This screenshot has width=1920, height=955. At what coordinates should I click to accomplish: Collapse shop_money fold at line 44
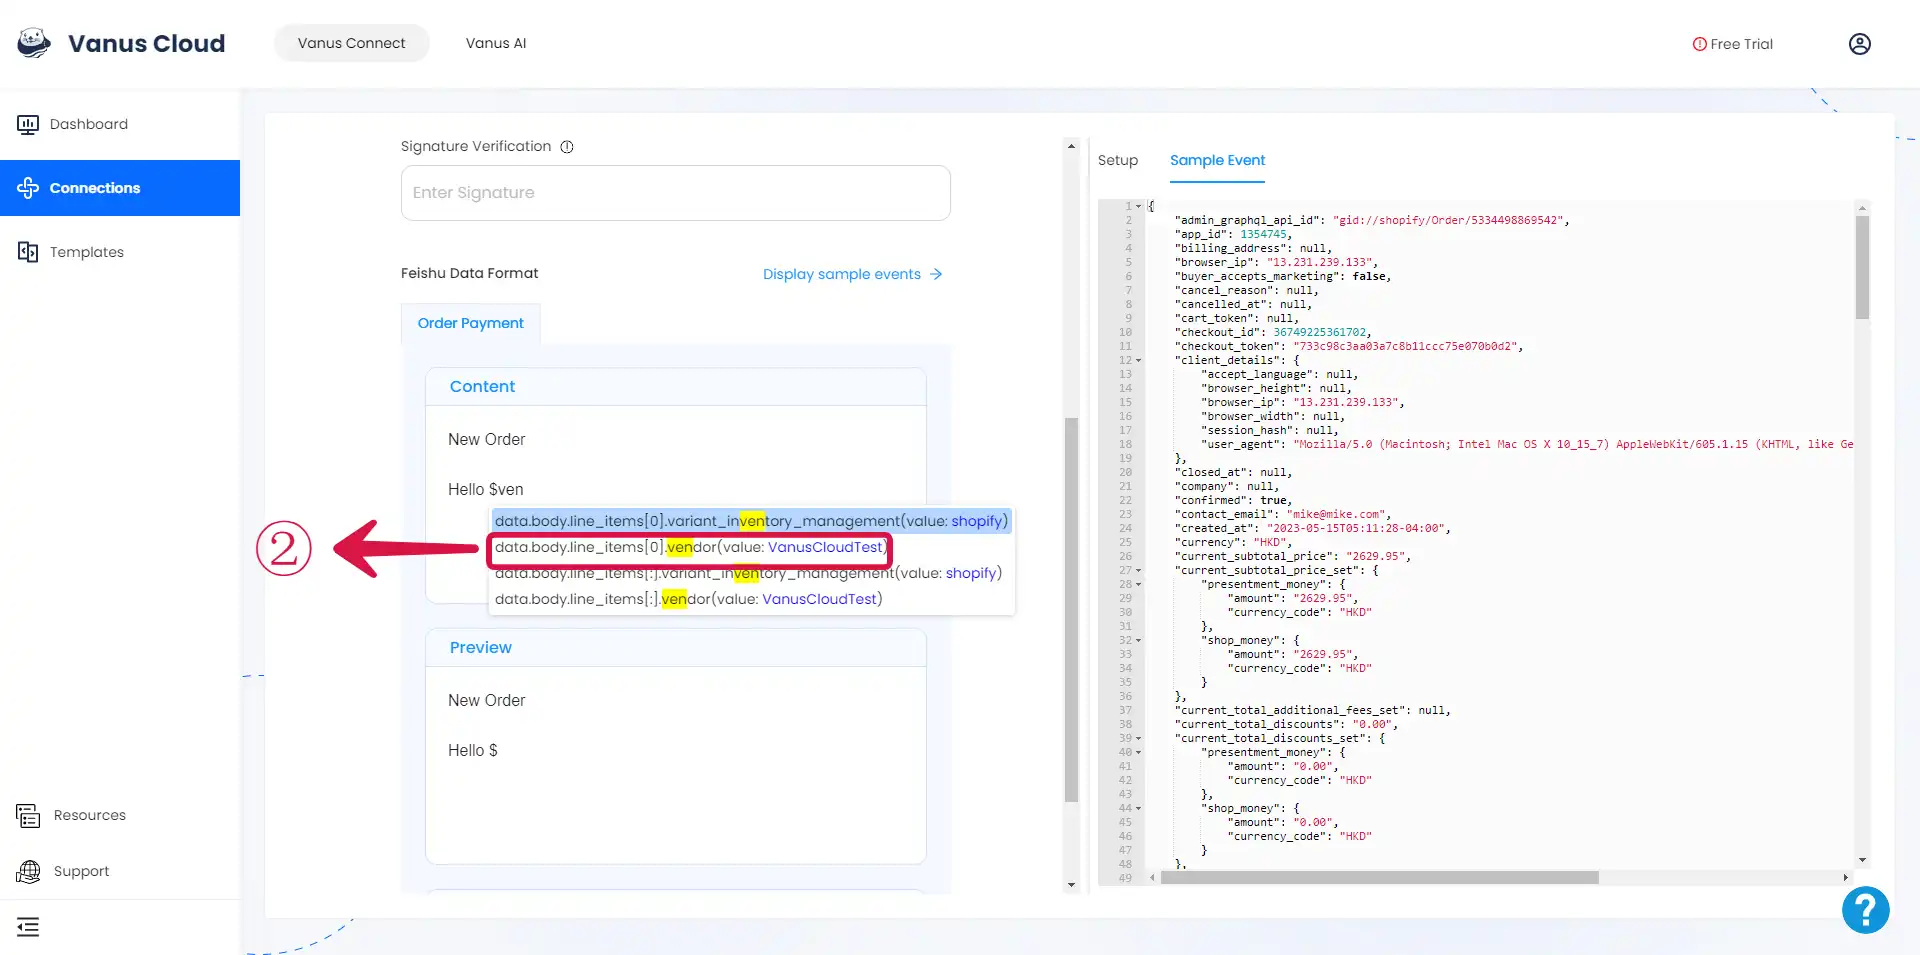1138,808
